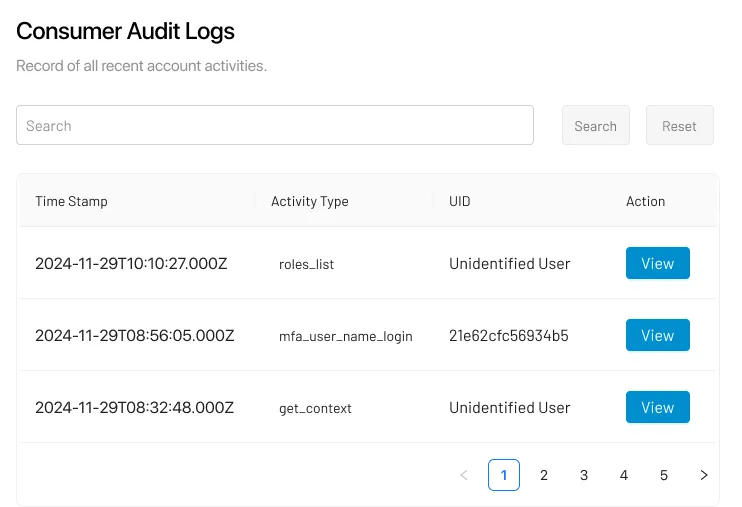The image size is (742, 507).
Task: Open pagination page 5
Action: click(663, 475)
